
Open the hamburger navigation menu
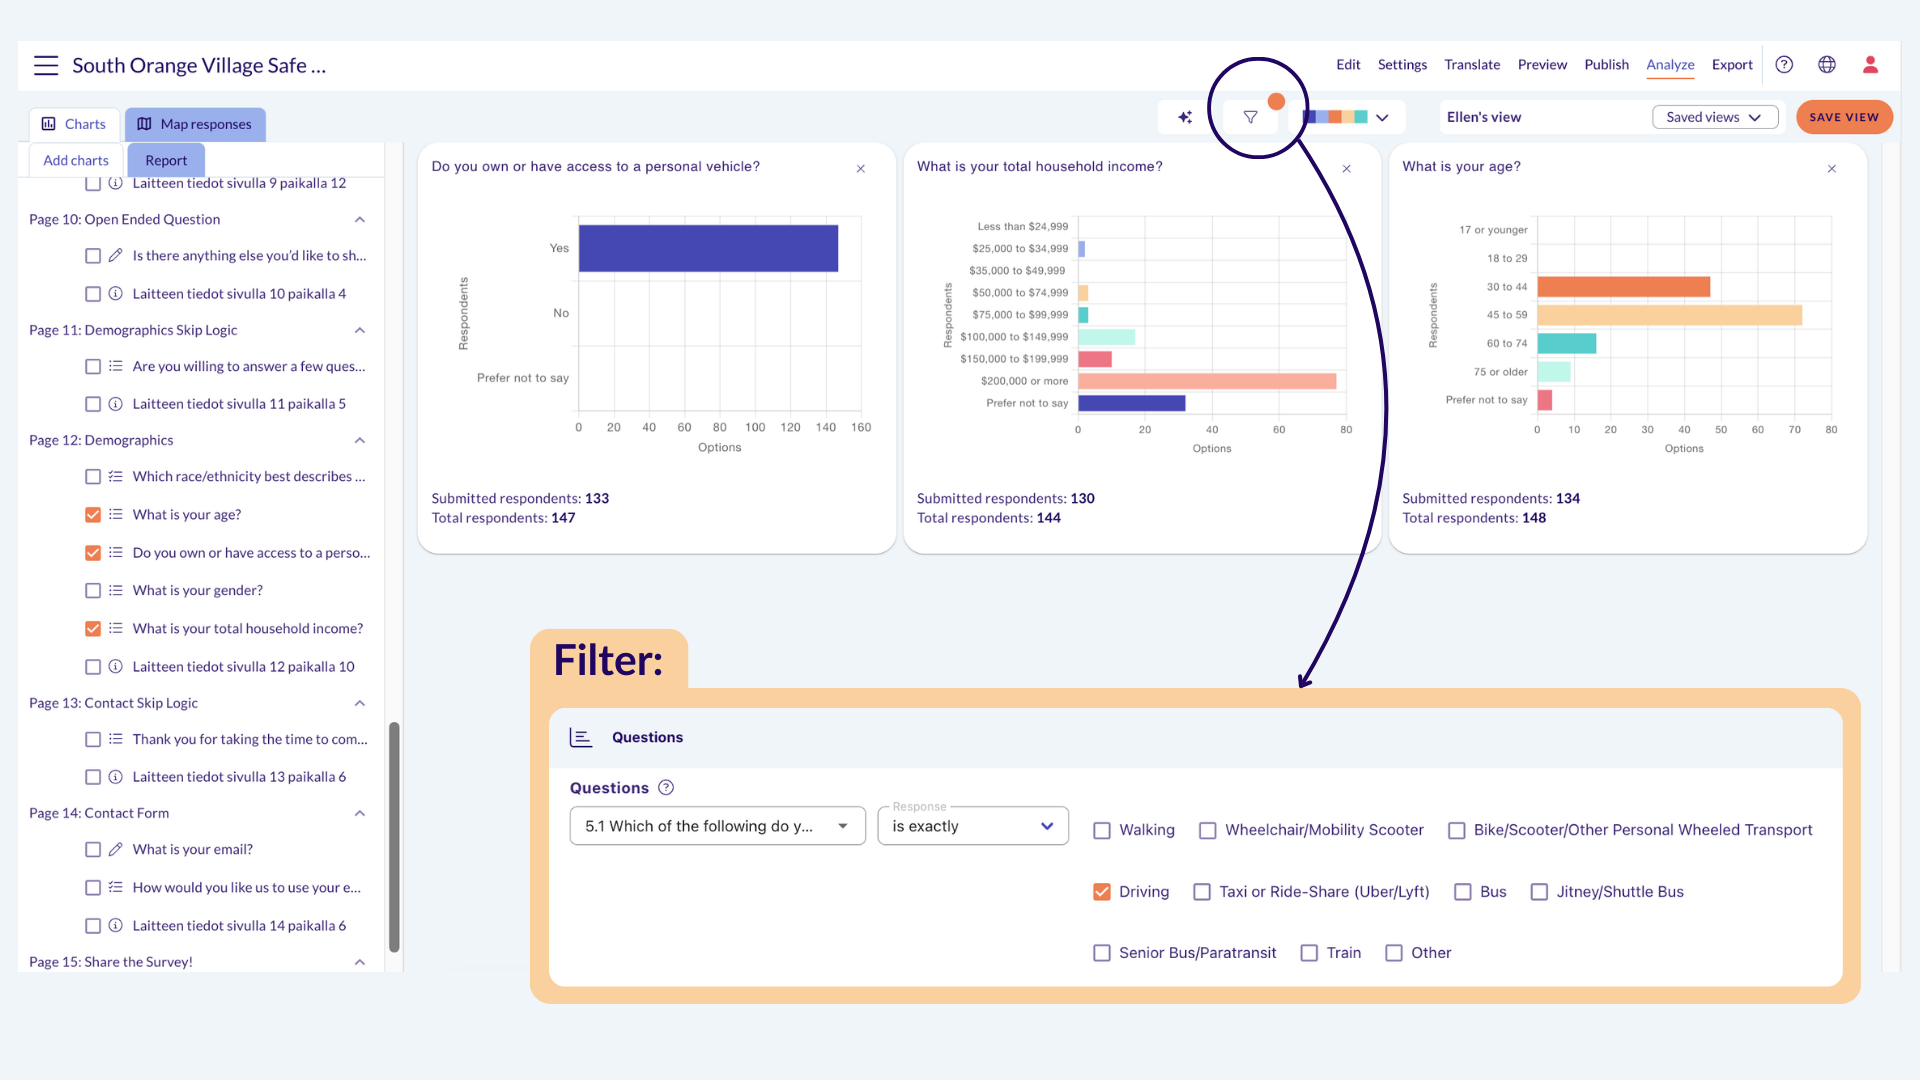[46, 66]
